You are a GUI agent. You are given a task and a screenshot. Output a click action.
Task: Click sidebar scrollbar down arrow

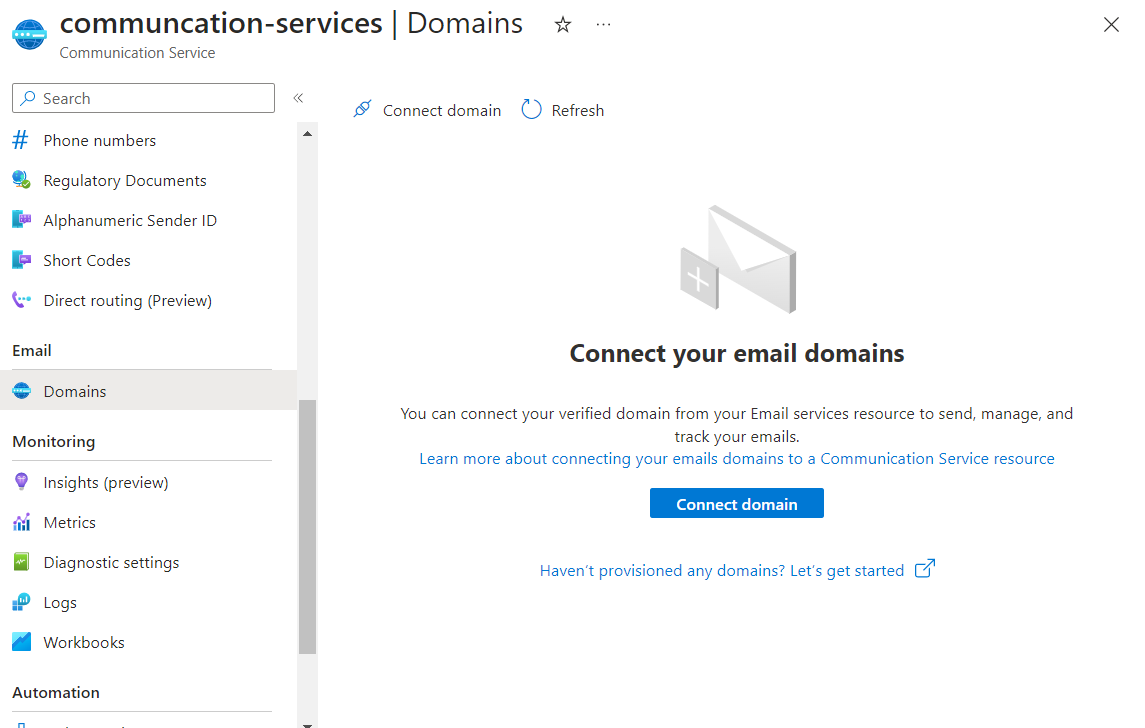307,724
